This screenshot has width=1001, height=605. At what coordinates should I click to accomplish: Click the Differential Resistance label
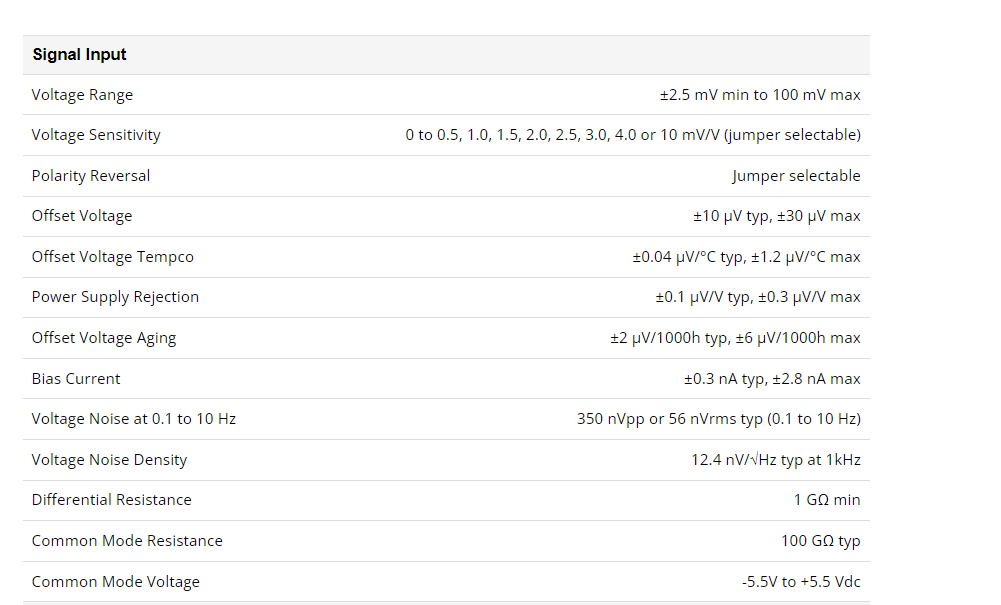[x=111, y=500]
